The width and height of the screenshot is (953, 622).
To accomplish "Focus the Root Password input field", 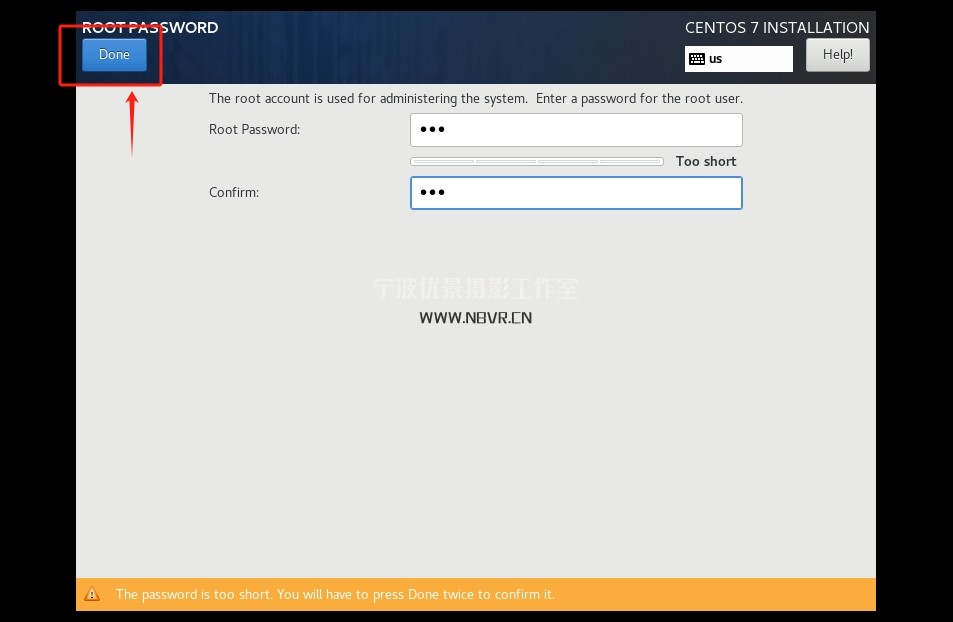I will pyautogui.click(x=576, y=130).
